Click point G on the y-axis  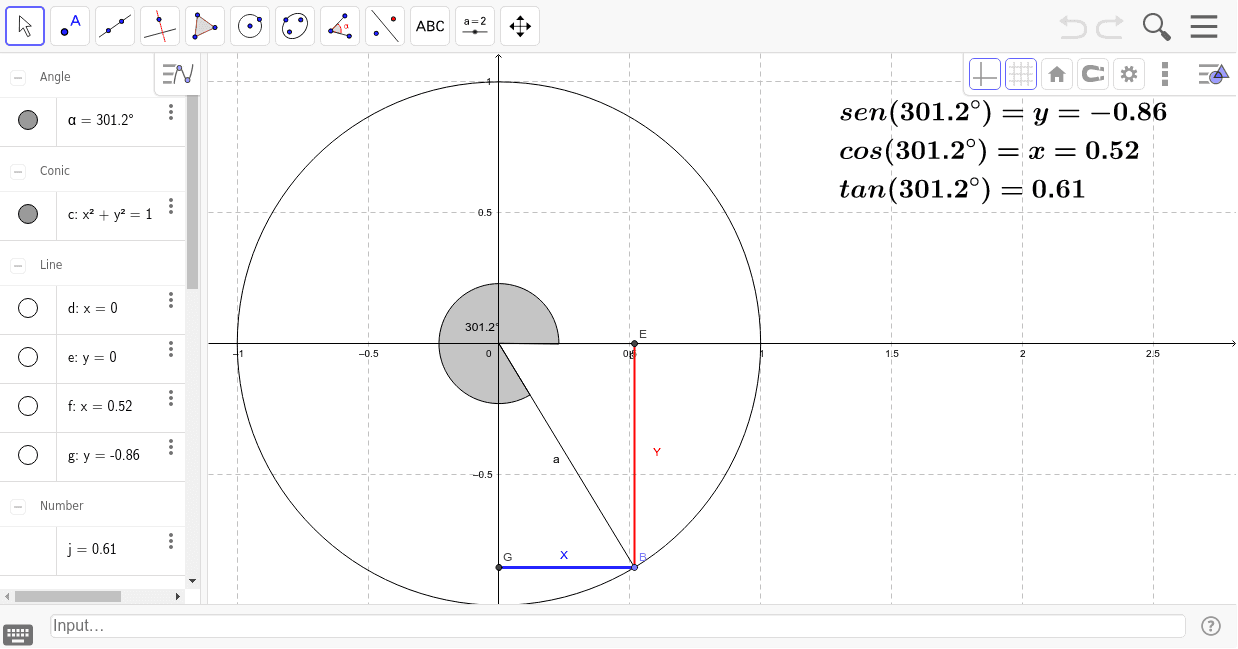click(499, 567)
